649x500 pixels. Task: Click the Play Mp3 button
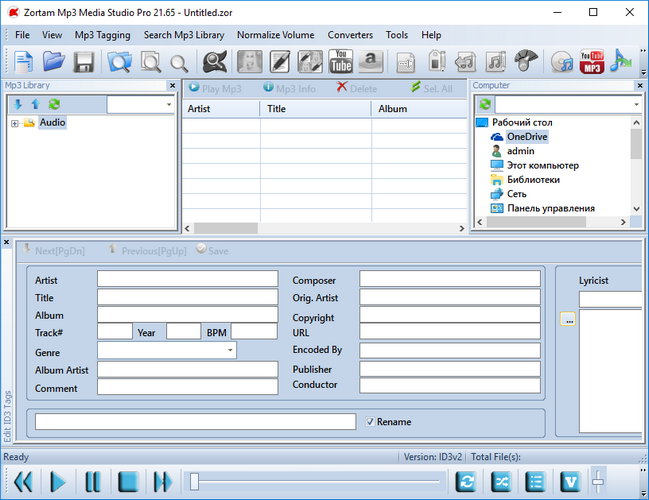(x=215, y=88)
